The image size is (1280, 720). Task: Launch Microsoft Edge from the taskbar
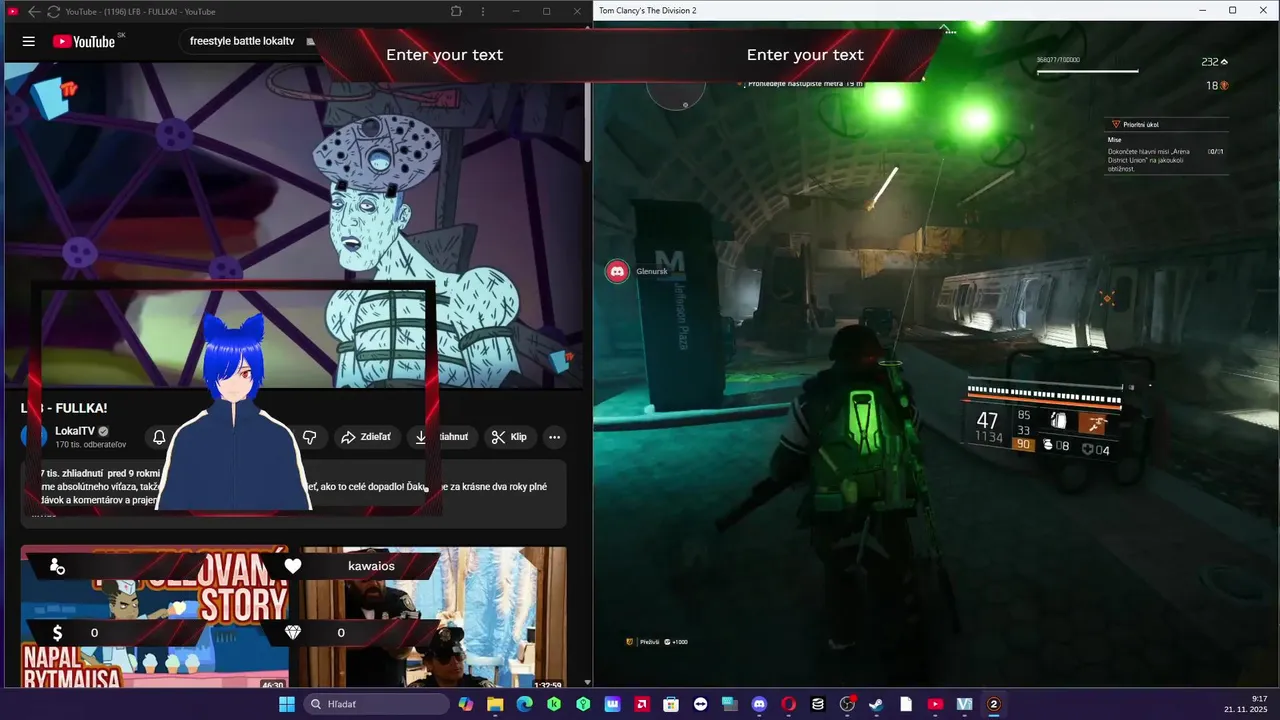[x=524, y=704]
